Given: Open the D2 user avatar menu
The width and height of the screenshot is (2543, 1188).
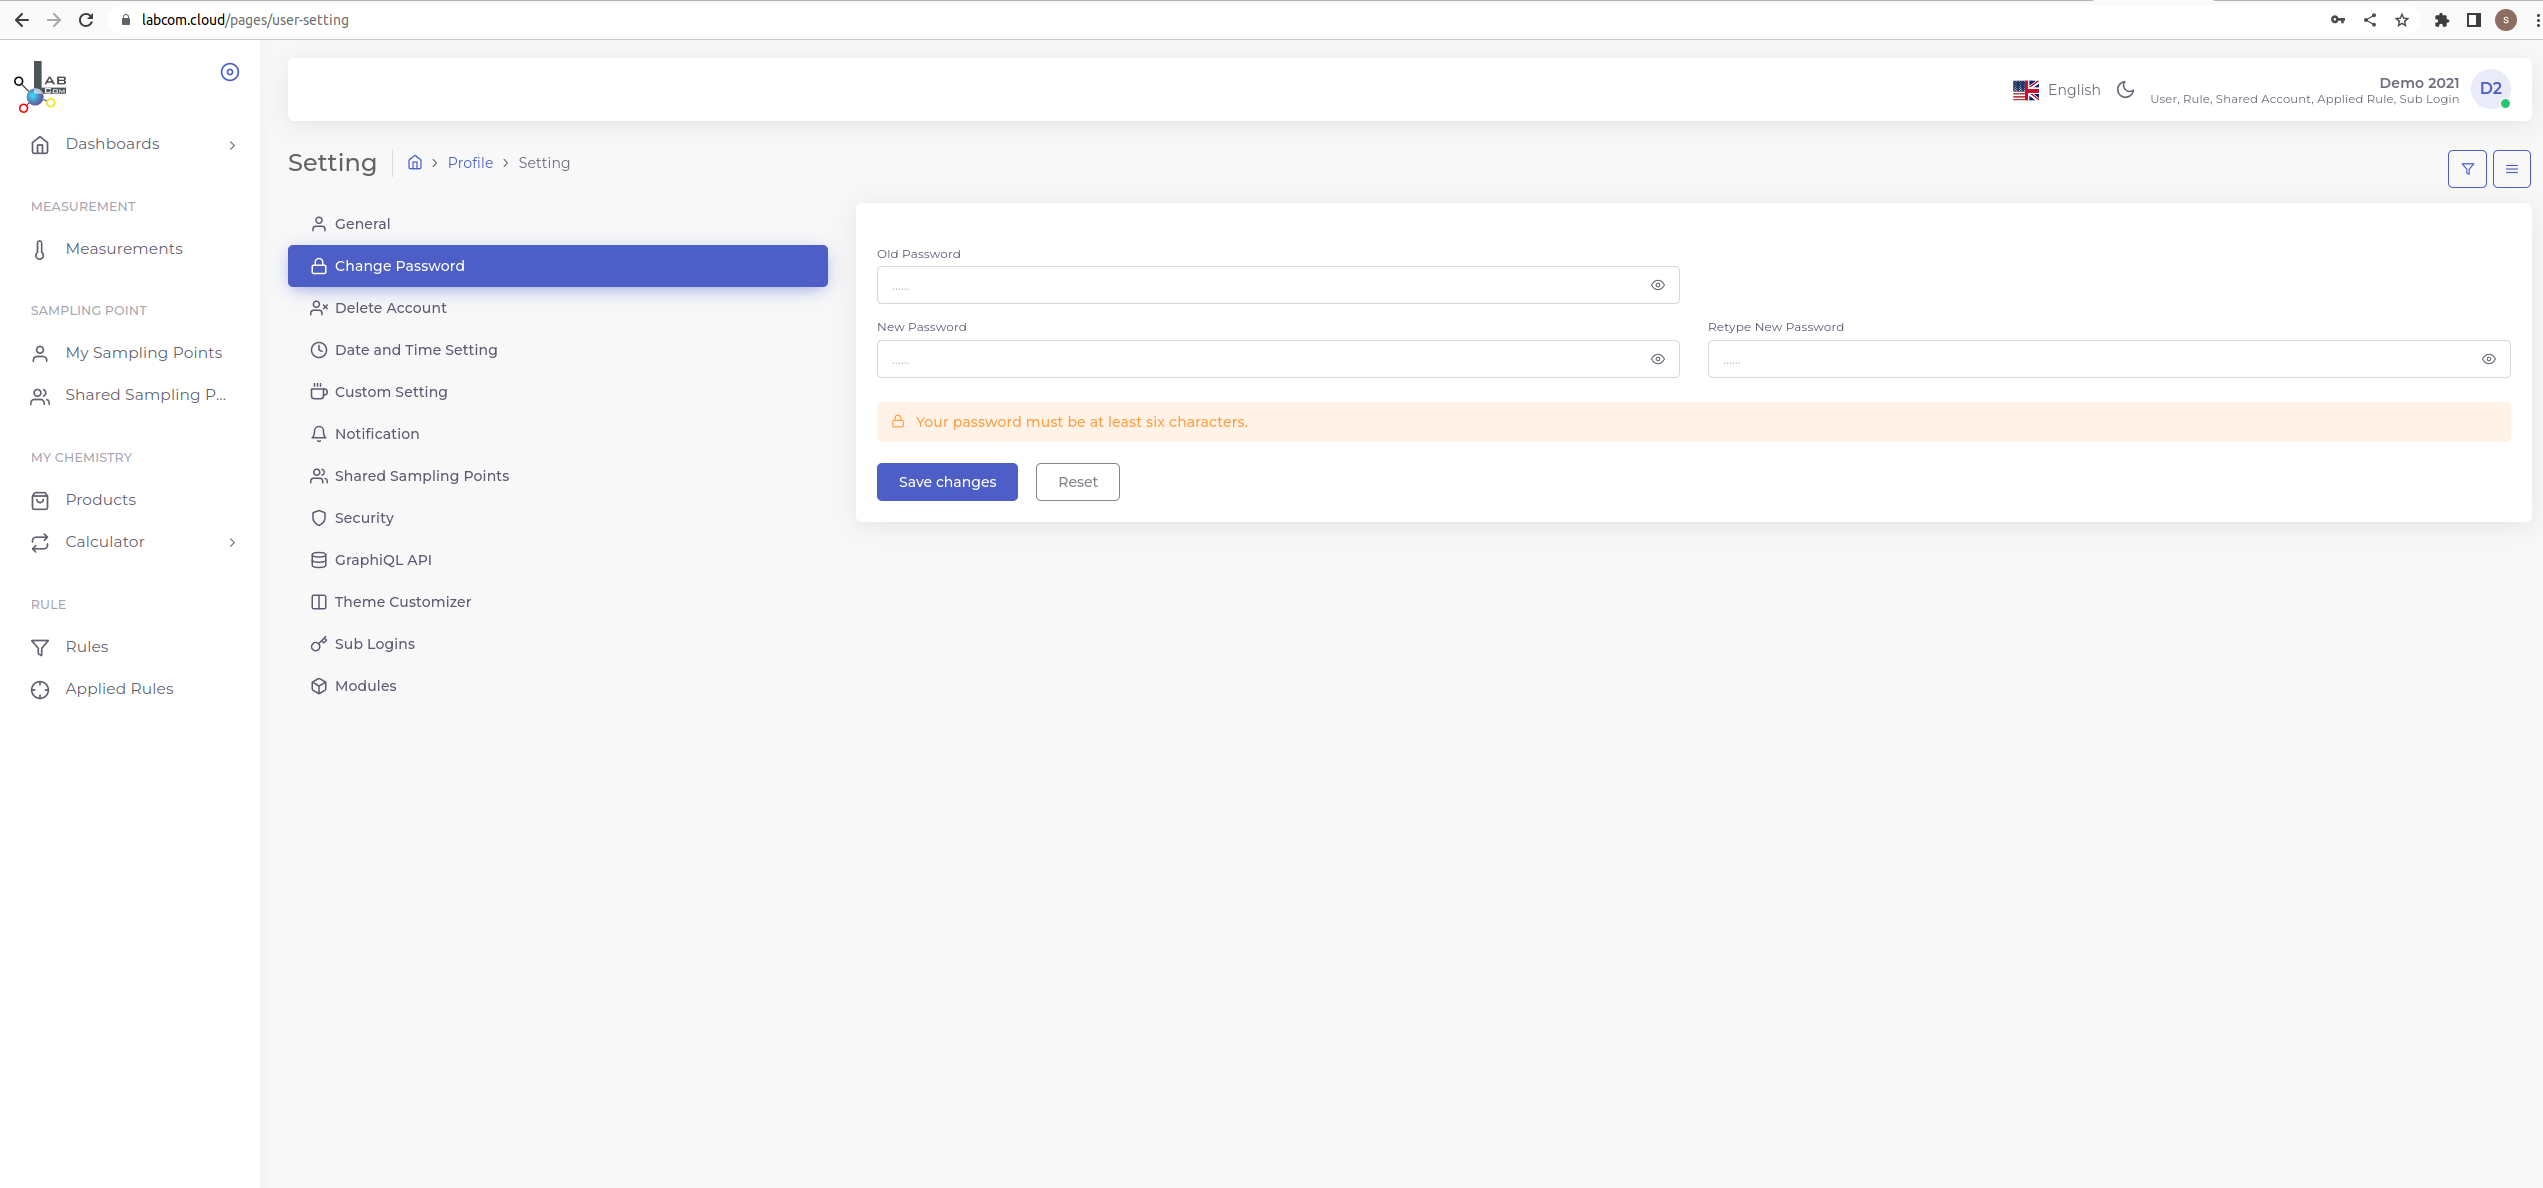Looking at the screenshot, I should point(2490,89).
